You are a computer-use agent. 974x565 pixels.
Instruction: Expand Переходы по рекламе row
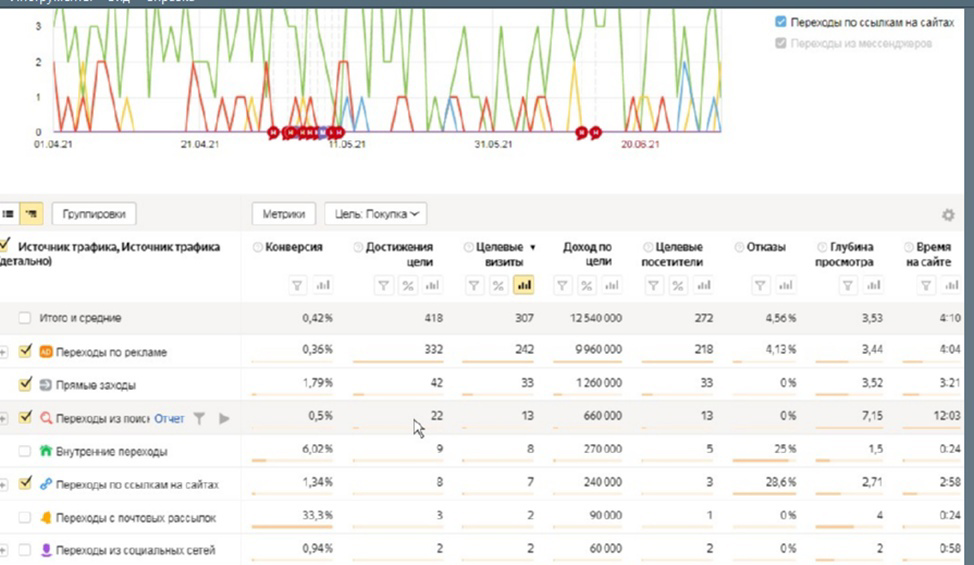(3, 352)
